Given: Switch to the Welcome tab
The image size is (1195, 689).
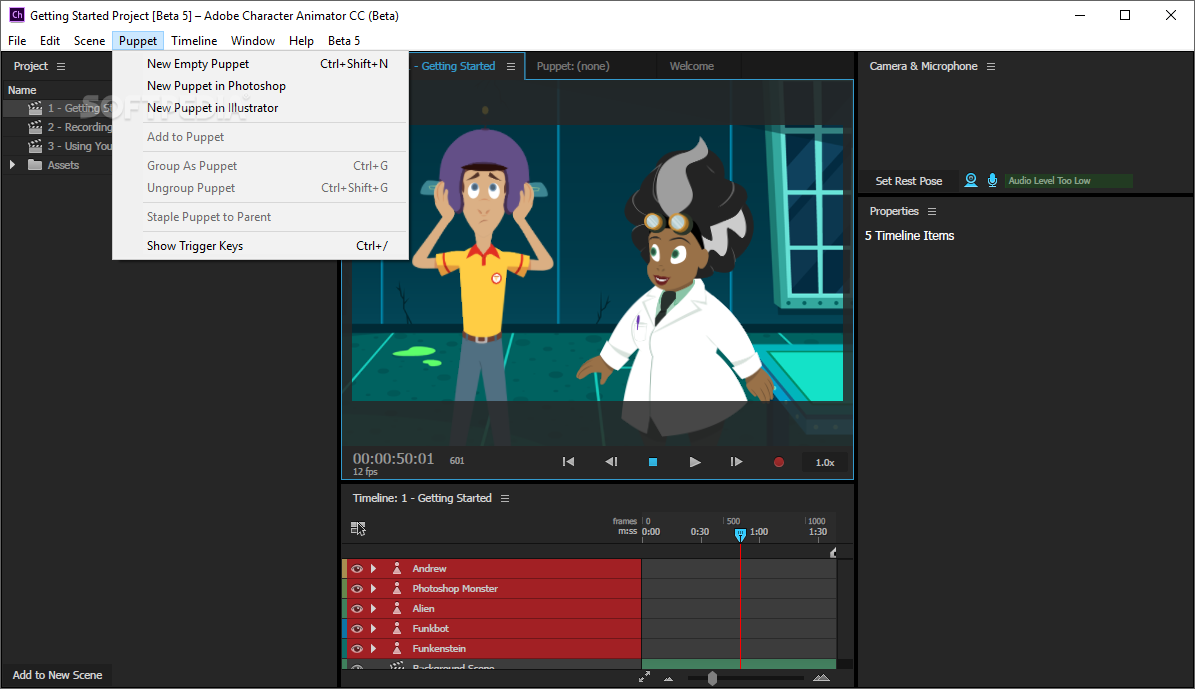Looking at the screenshot, I should [691, 66].
